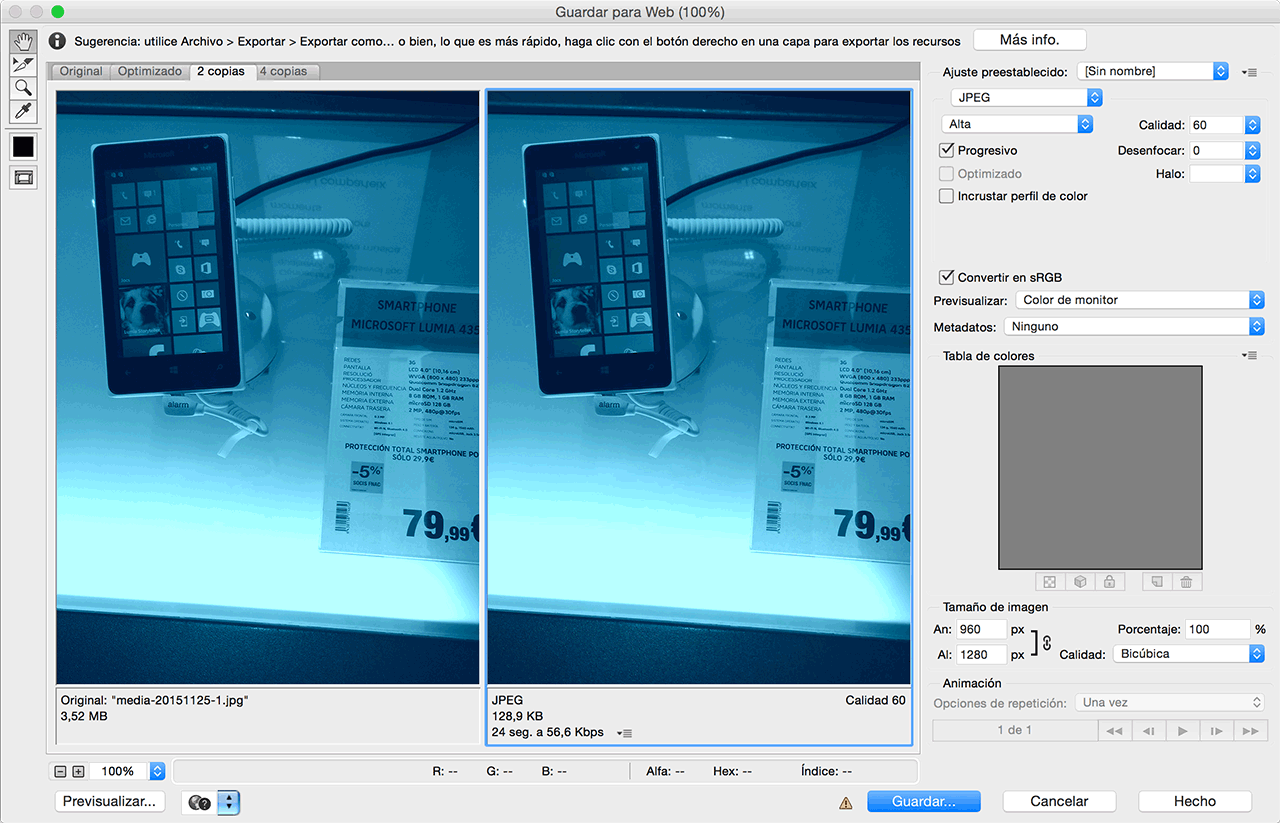Select the 2 copias tab

(221, 71)
